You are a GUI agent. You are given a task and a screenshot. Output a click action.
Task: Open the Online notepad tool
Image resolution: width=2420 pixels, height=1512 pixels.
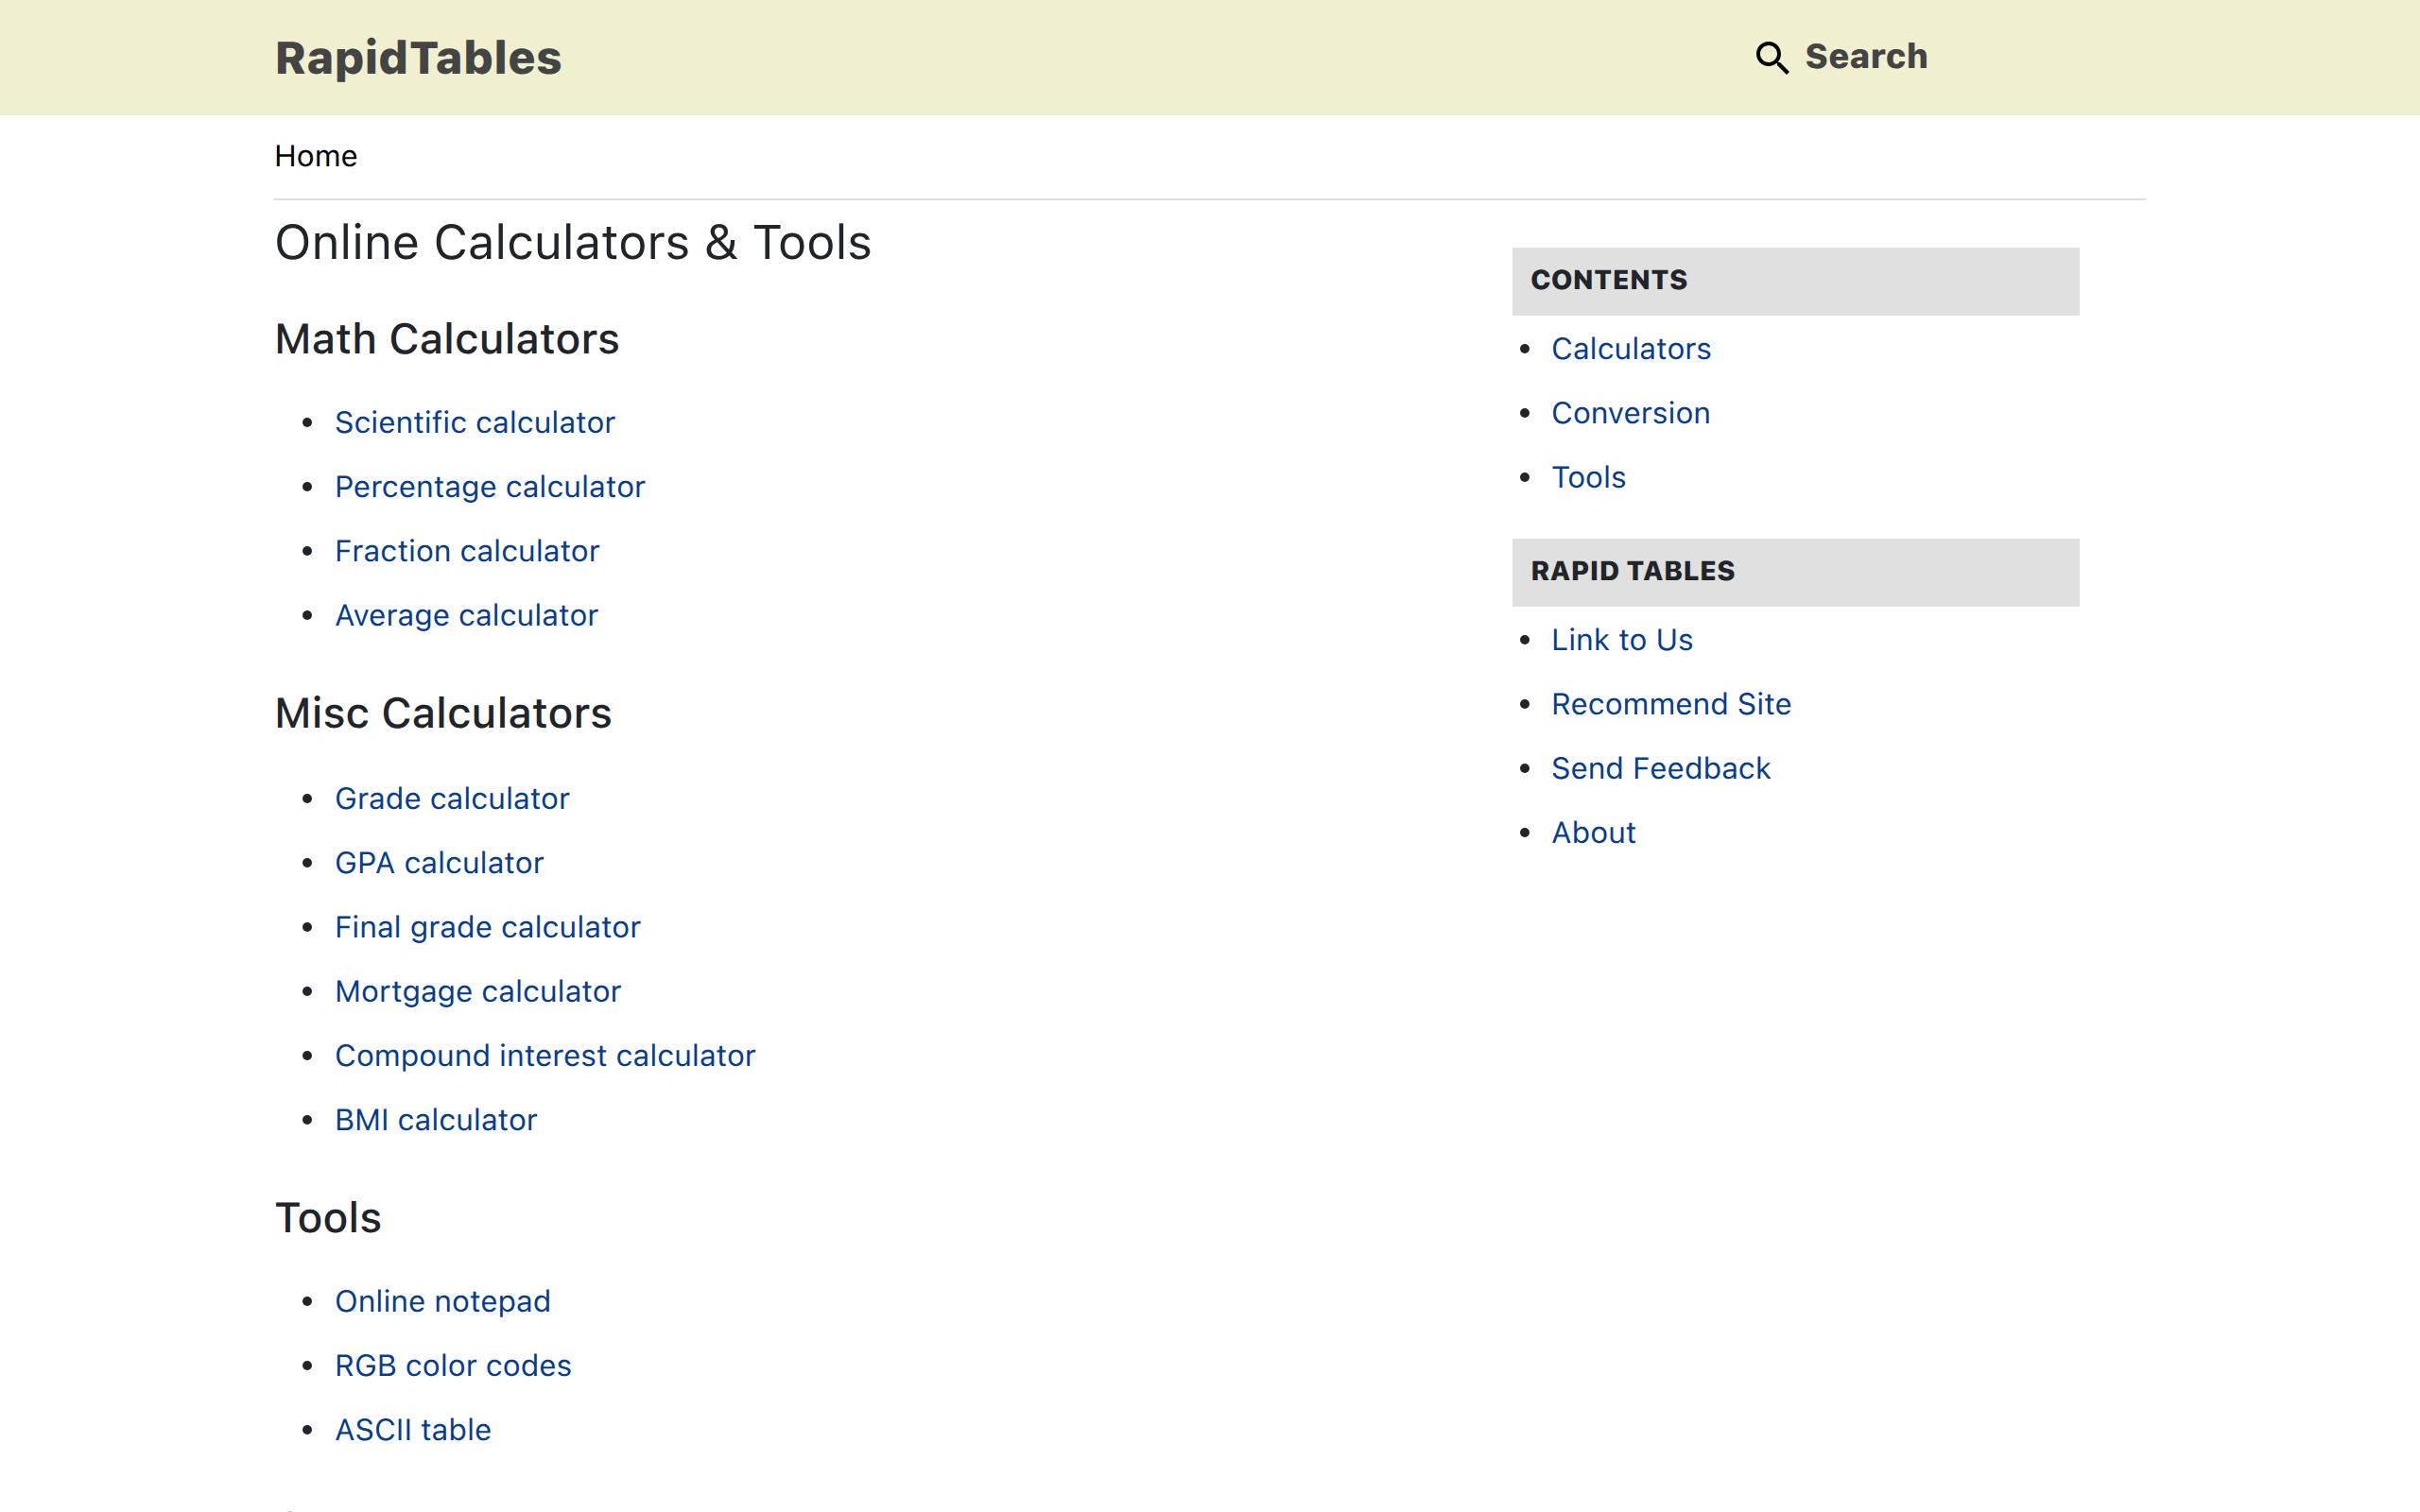[443, 1301]
